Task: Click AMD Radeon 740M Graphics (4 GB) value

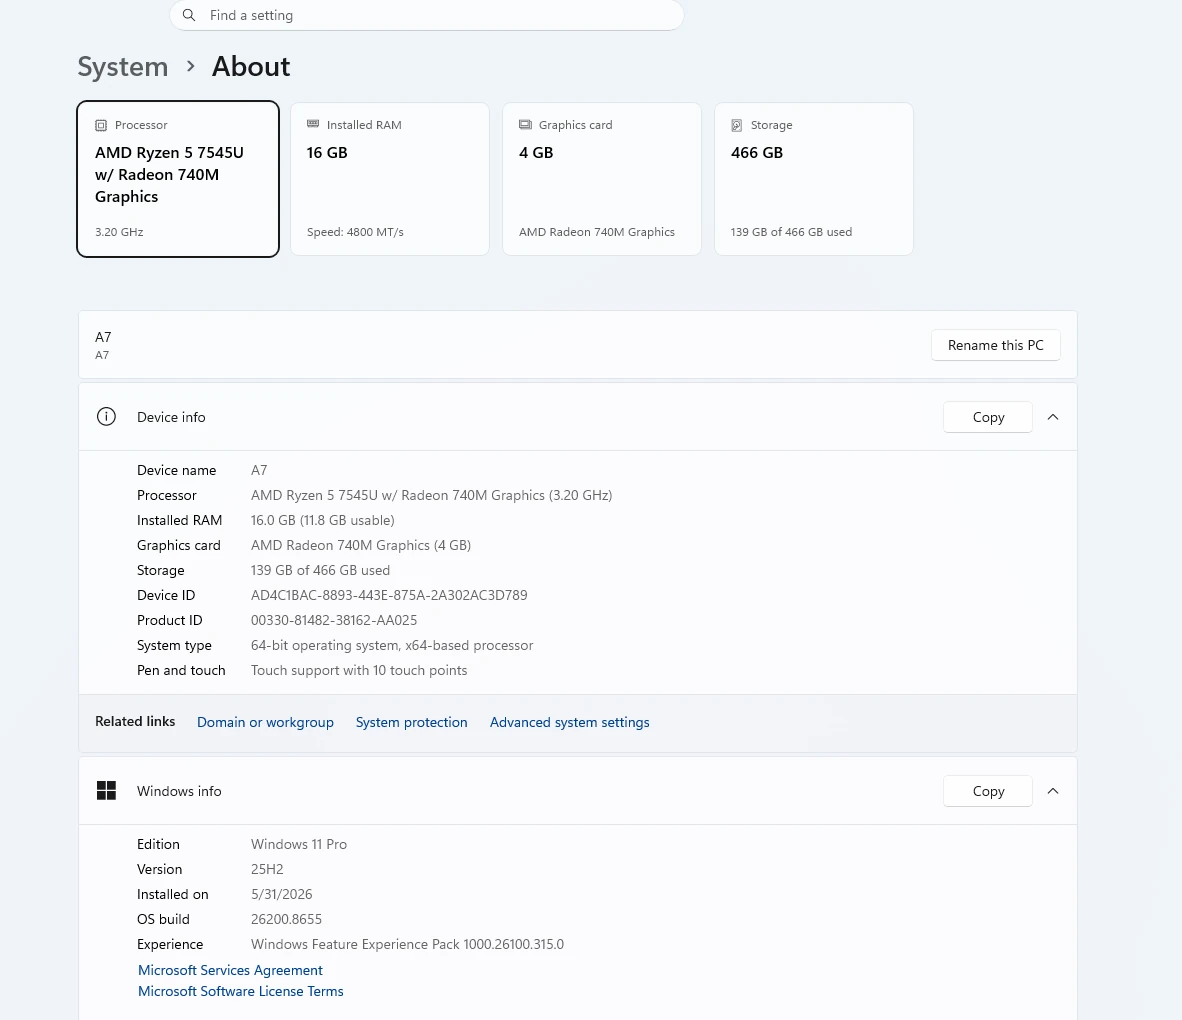Action: point(361,545)
